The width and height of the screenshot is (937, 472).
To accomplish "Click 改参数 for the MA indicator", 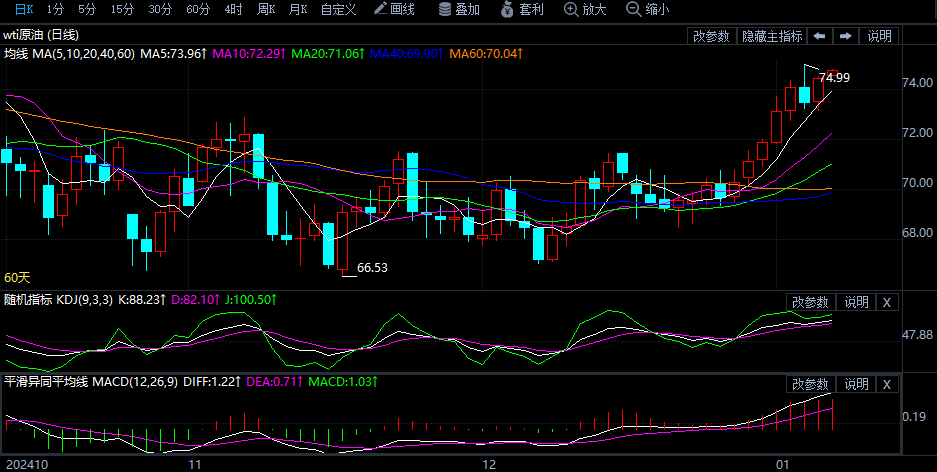I will (711, 36).
